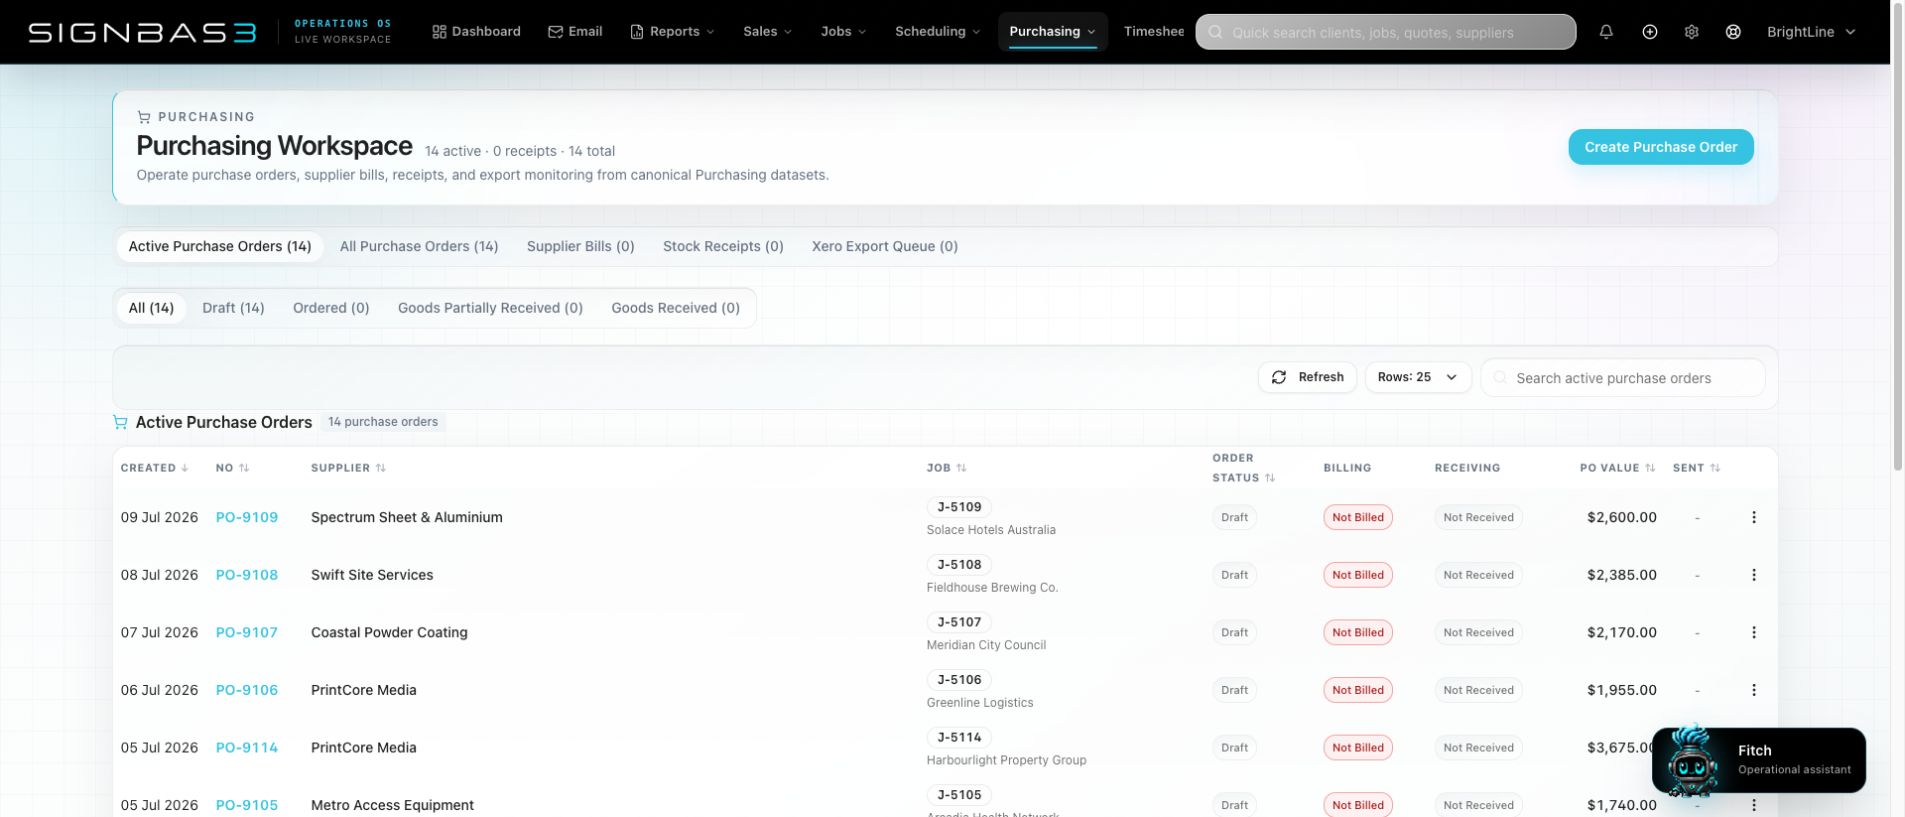
Task: Open the BrightLine account dropdown
Action: pos(1811,32)
